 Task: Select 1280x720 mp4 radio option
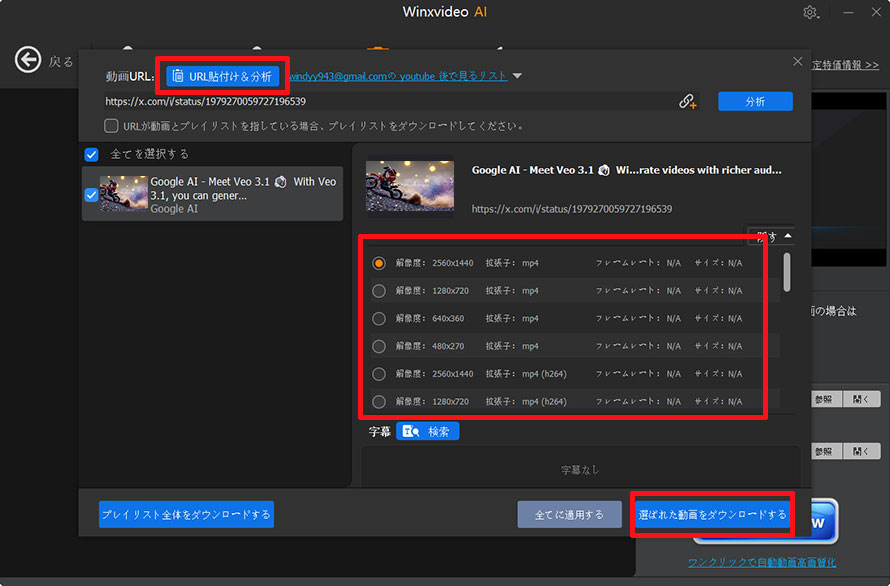(379, 291)
